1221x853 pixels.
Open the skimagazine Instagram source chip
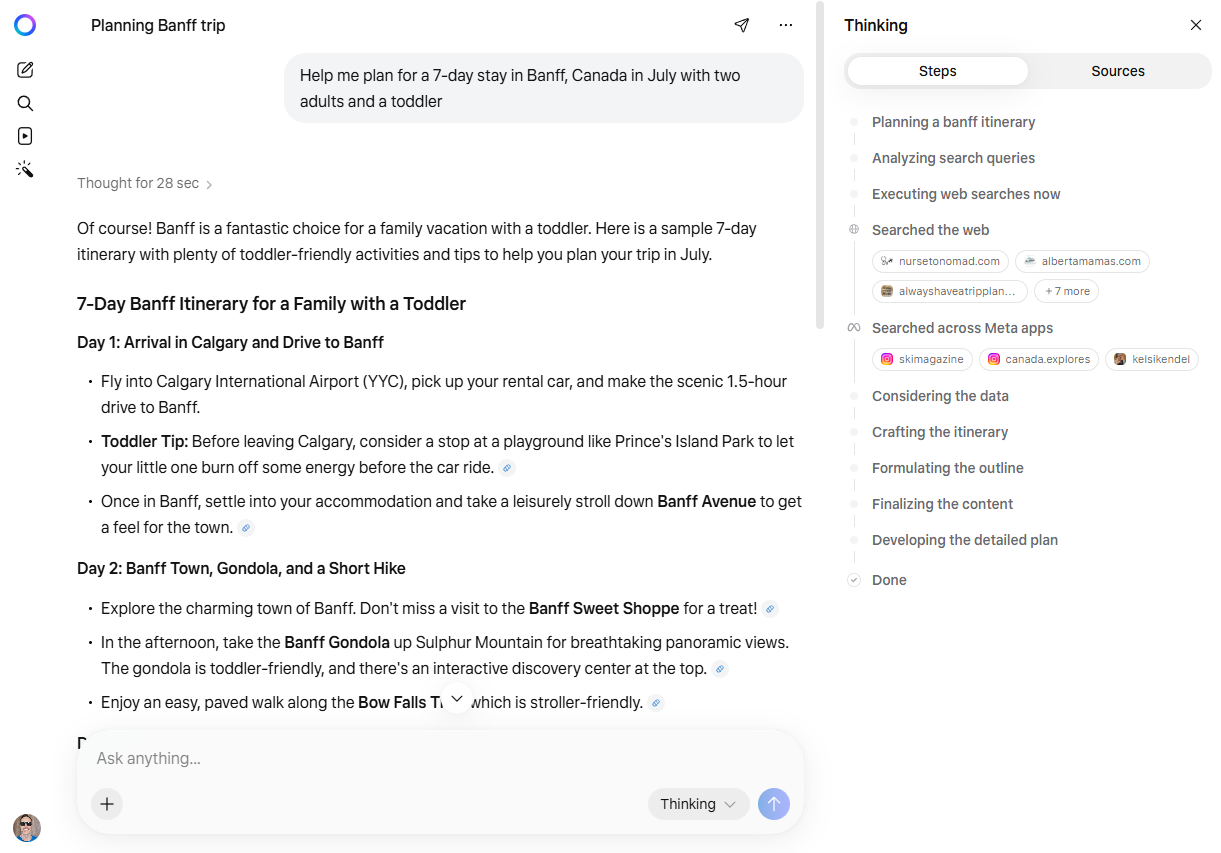pos(922,358)
